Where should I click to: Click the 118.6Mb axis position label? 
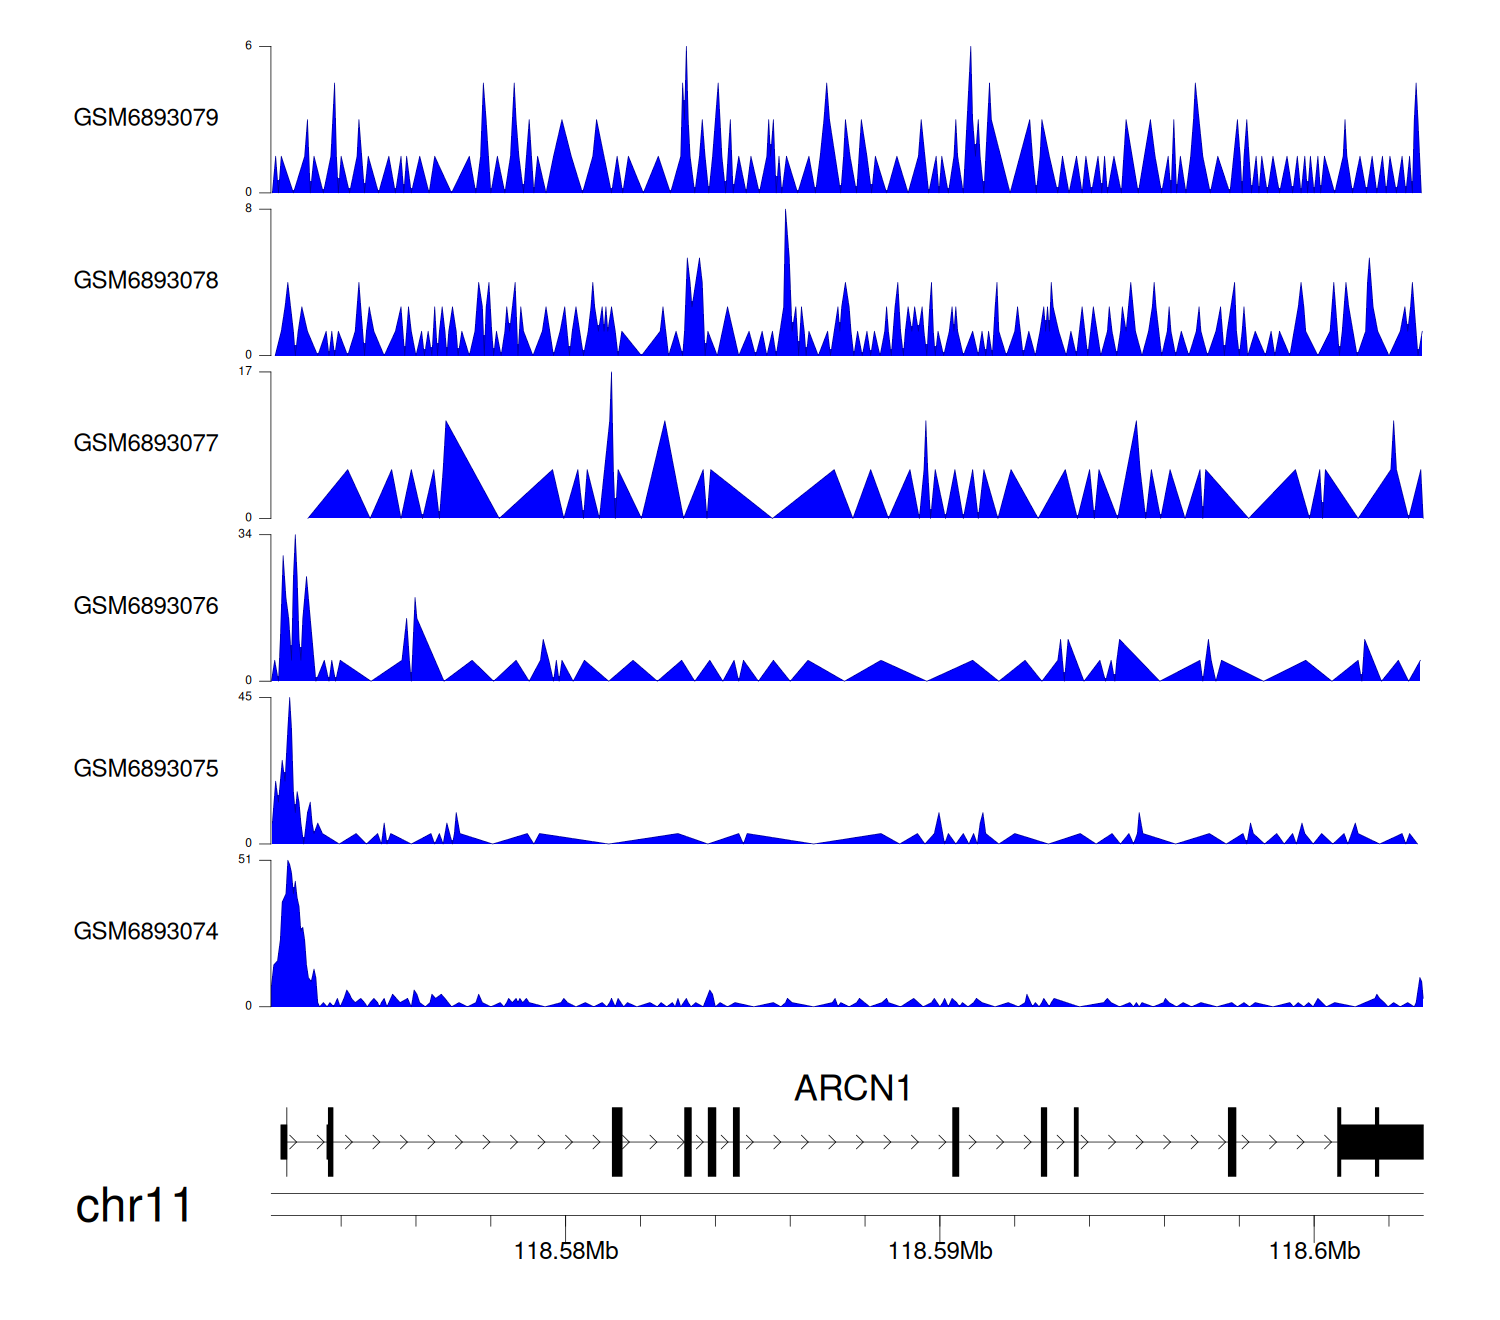[1314, 1251]
